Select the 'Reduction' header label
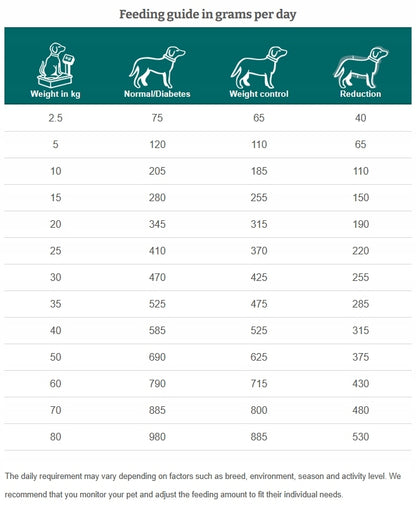 click(x=360, y=94)
